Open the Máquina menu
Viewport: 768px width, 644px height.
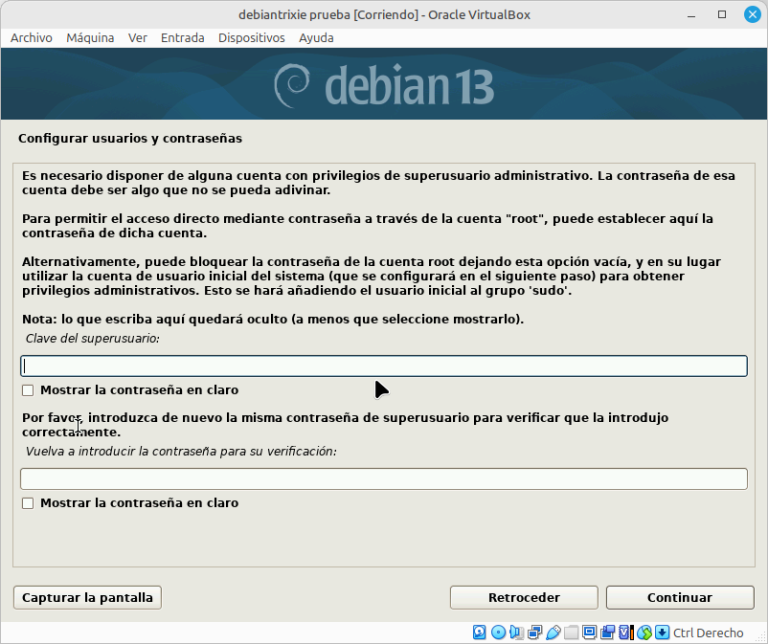tap(90, 38)
